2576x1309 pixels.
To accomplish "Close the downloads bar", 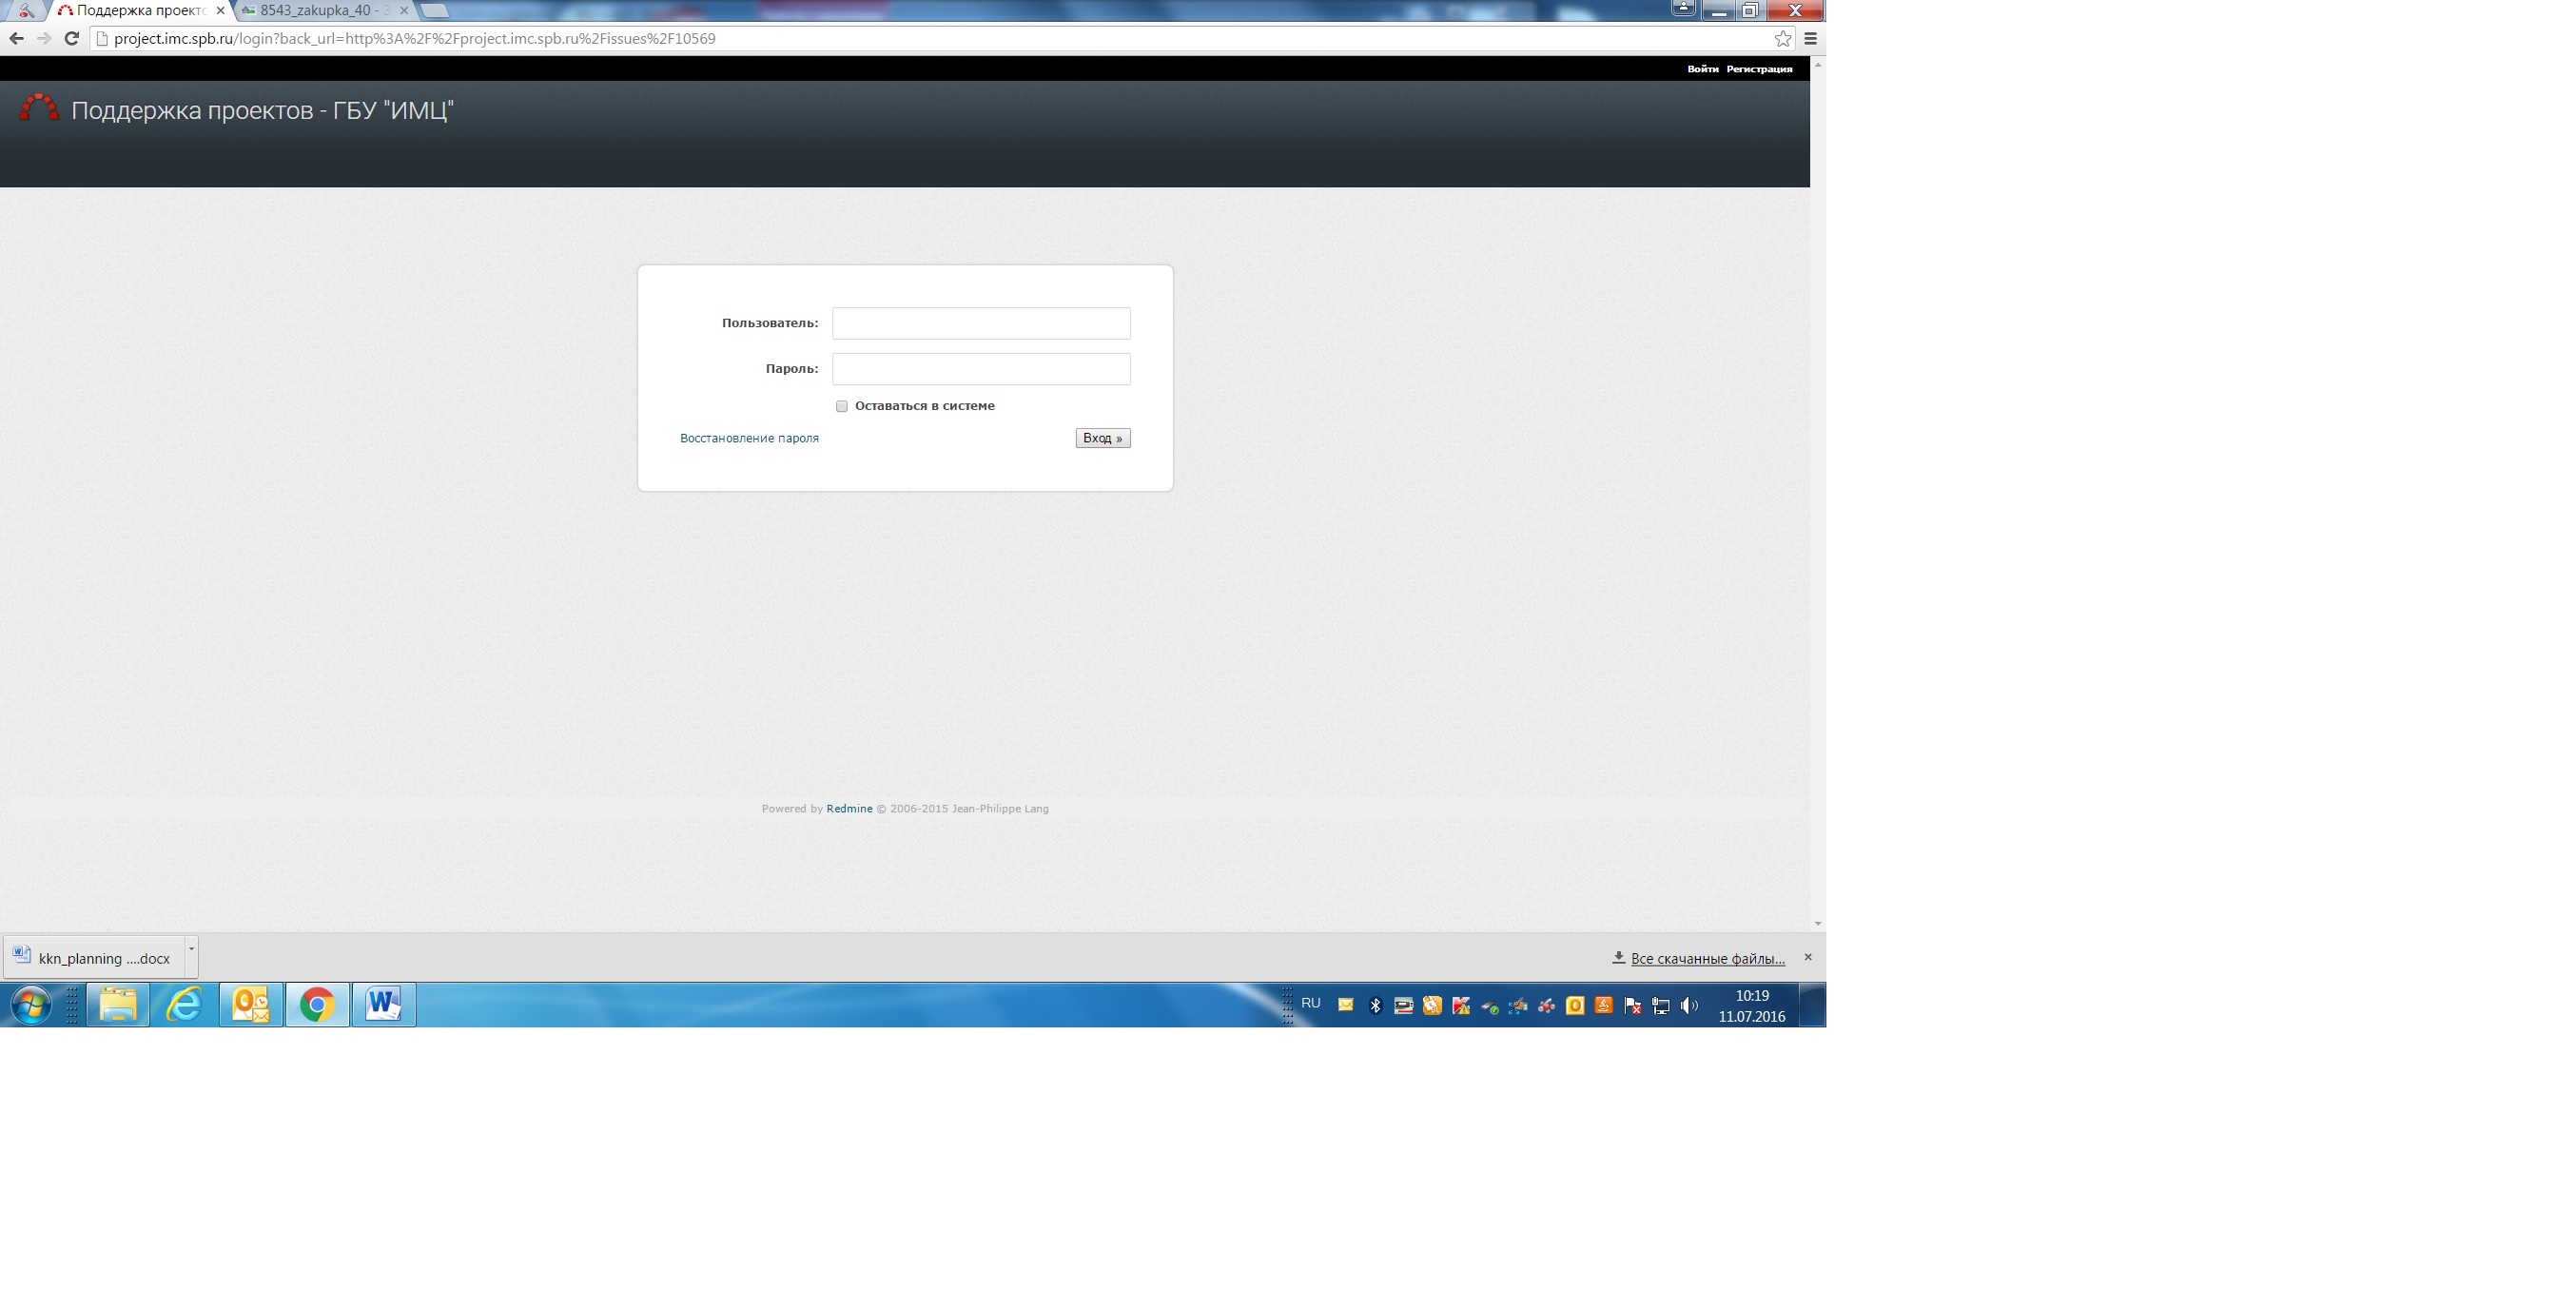I will [x=1808, y=957].
